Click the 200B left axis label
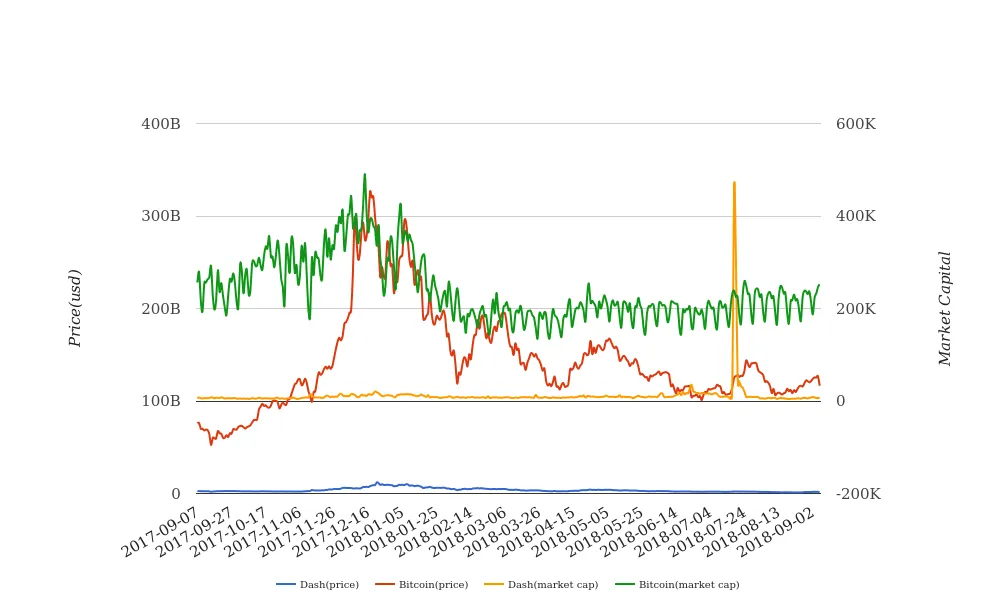The width and height of the screenshot is (1008, 616). coord(161,309)
